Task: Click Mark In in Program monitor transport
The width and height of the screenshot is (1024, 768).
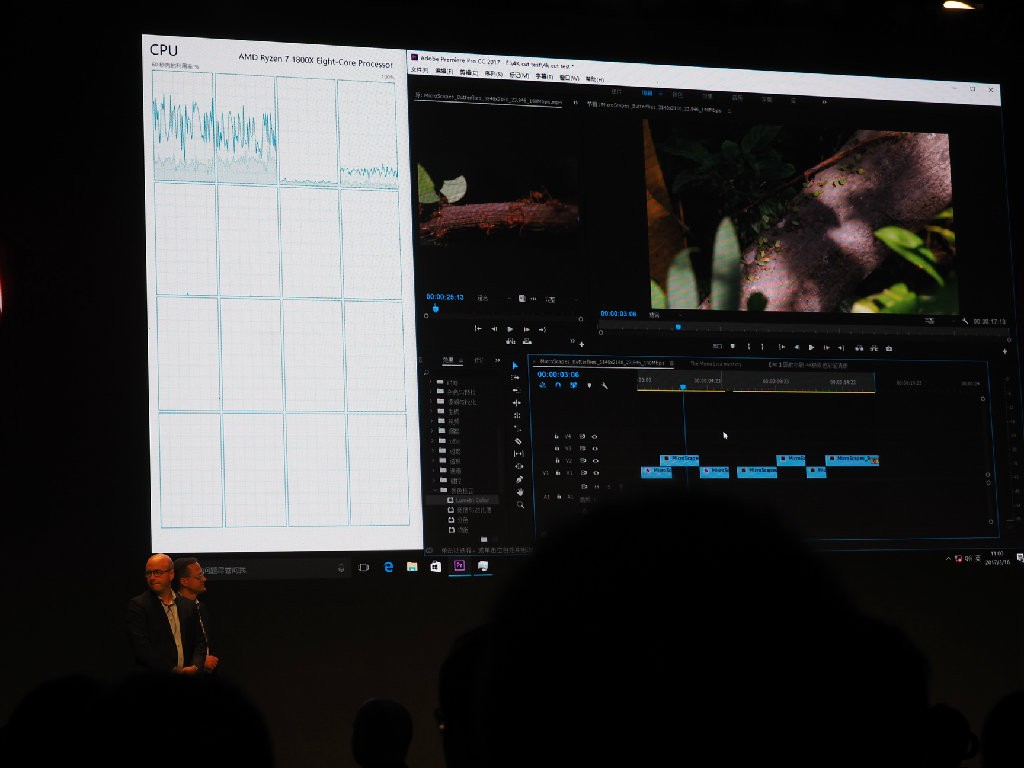Action: pyautogui.click(x=748, y=347)
